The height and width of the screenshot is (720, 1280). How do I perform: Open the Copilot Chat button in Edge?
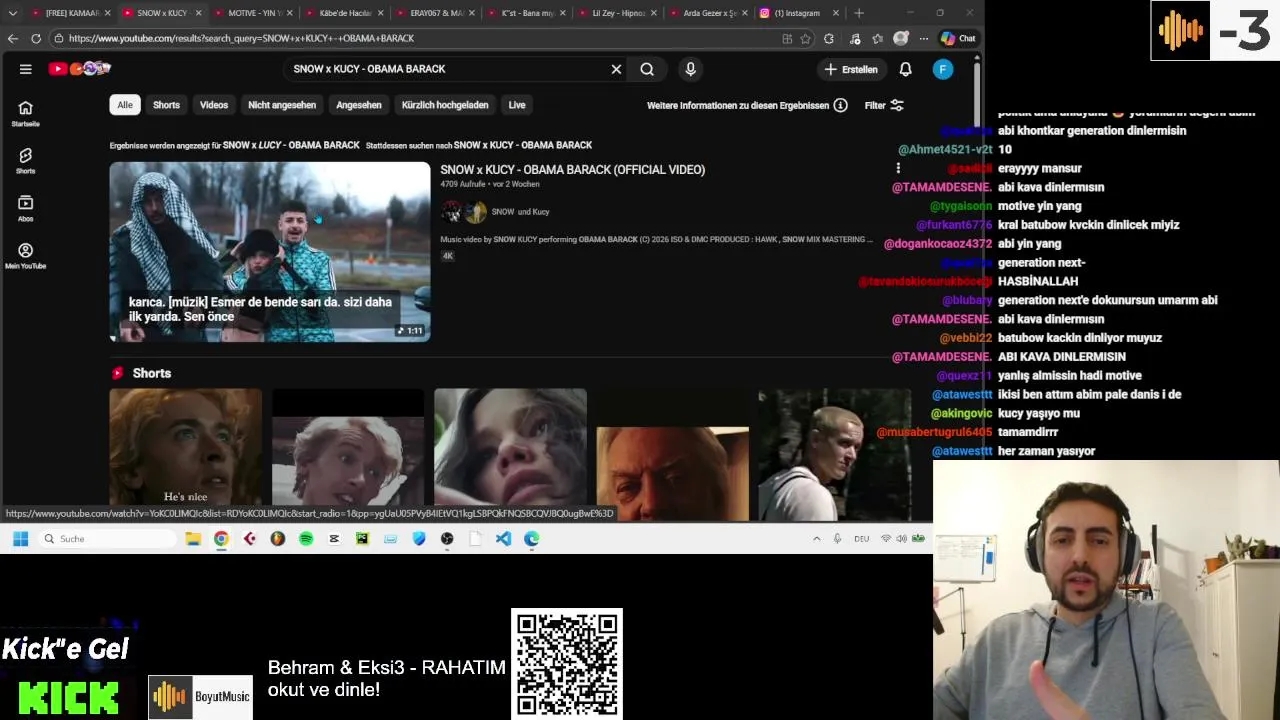958,38
